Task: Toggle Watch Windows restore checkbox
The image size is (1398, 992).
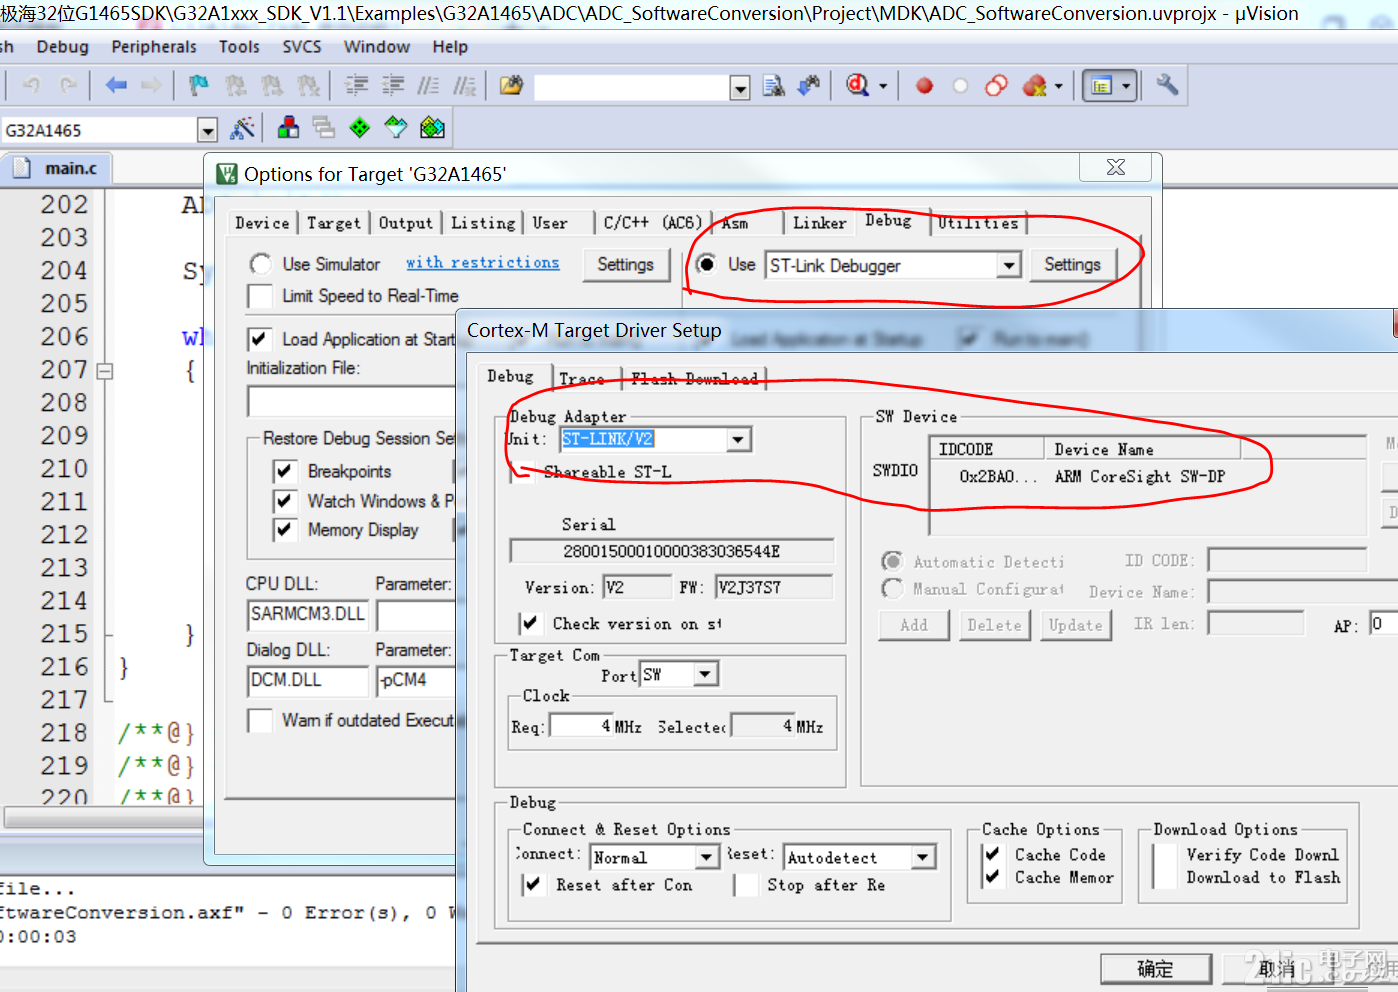Action: [285, 501]
